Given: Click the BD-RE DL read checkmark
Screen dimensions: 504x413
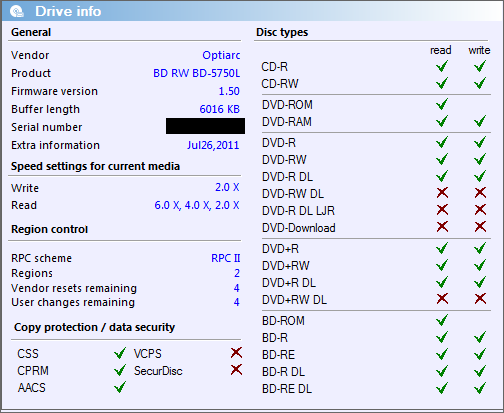Looking at the screenshot, I should pos(442,388).
